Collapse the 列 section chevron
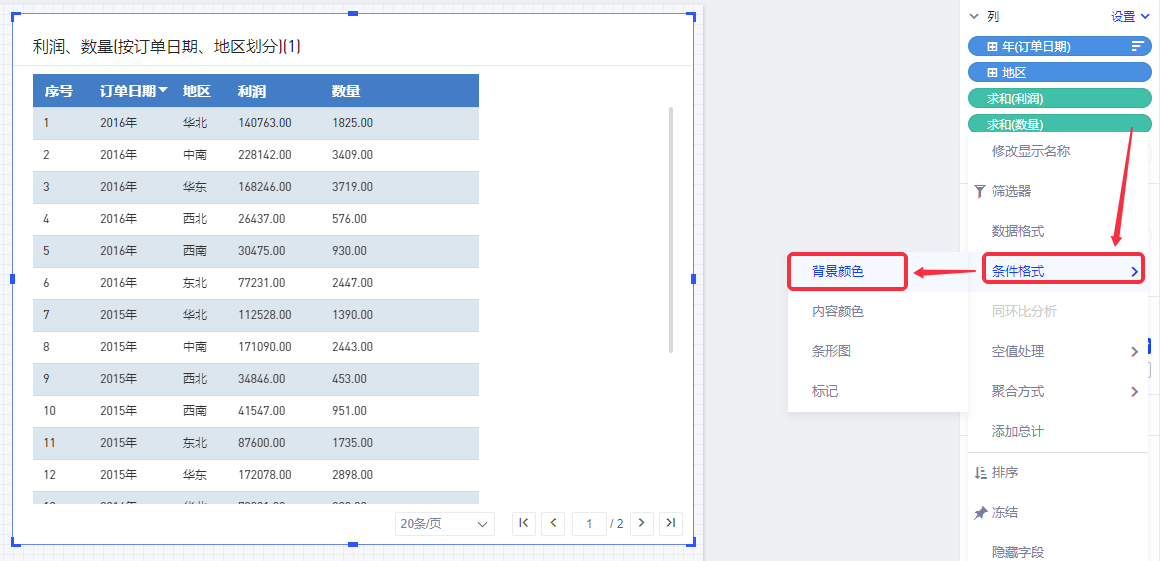This screenshot has height=561, width=1160. [x=973, y=17]
